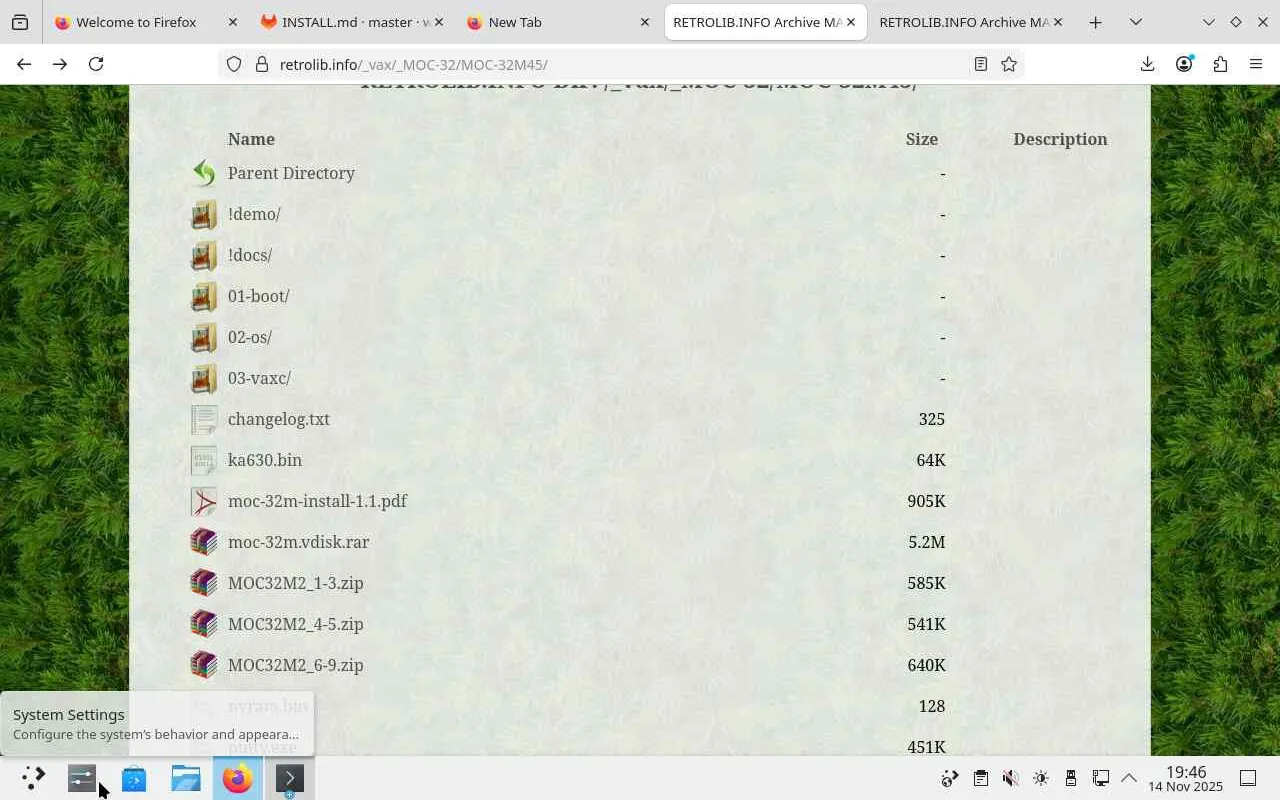
Task: Open the KDE application launcher
Action: tap(33, 778)
